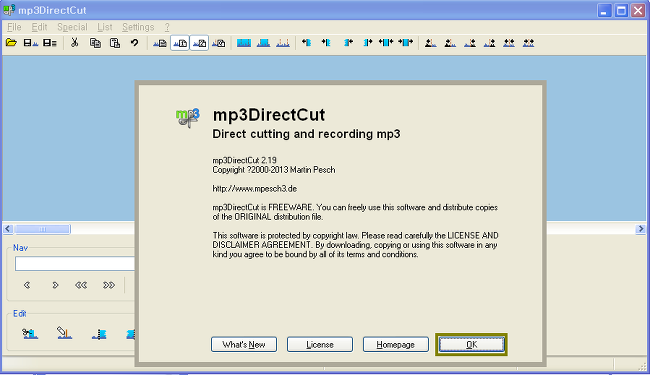Click the double left chevron rewind in Nav
The width and height of the screenshot is (650, 375).
point(81,285)
